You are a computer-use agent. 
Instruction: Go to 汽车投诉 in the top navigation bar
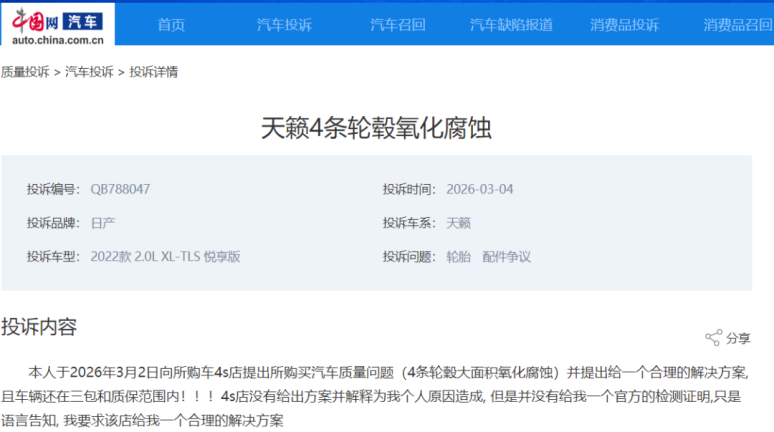click(284, 25)
